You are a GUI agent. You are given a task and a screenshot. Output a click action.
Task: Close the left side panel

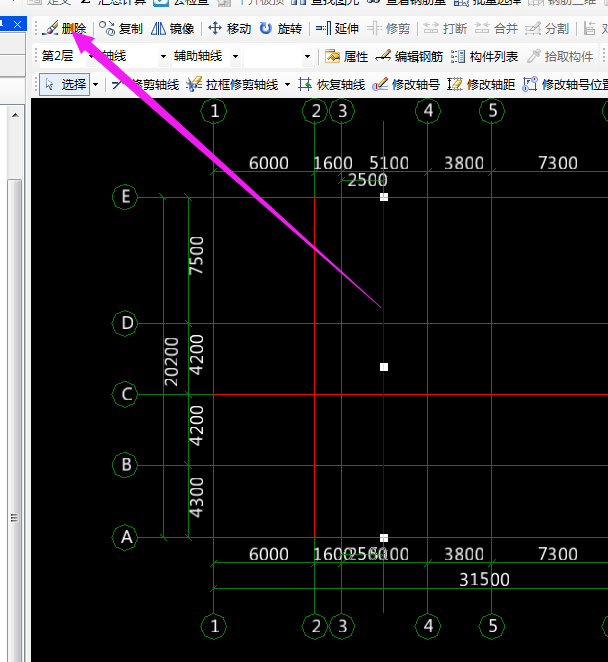(x=17, y=24)
